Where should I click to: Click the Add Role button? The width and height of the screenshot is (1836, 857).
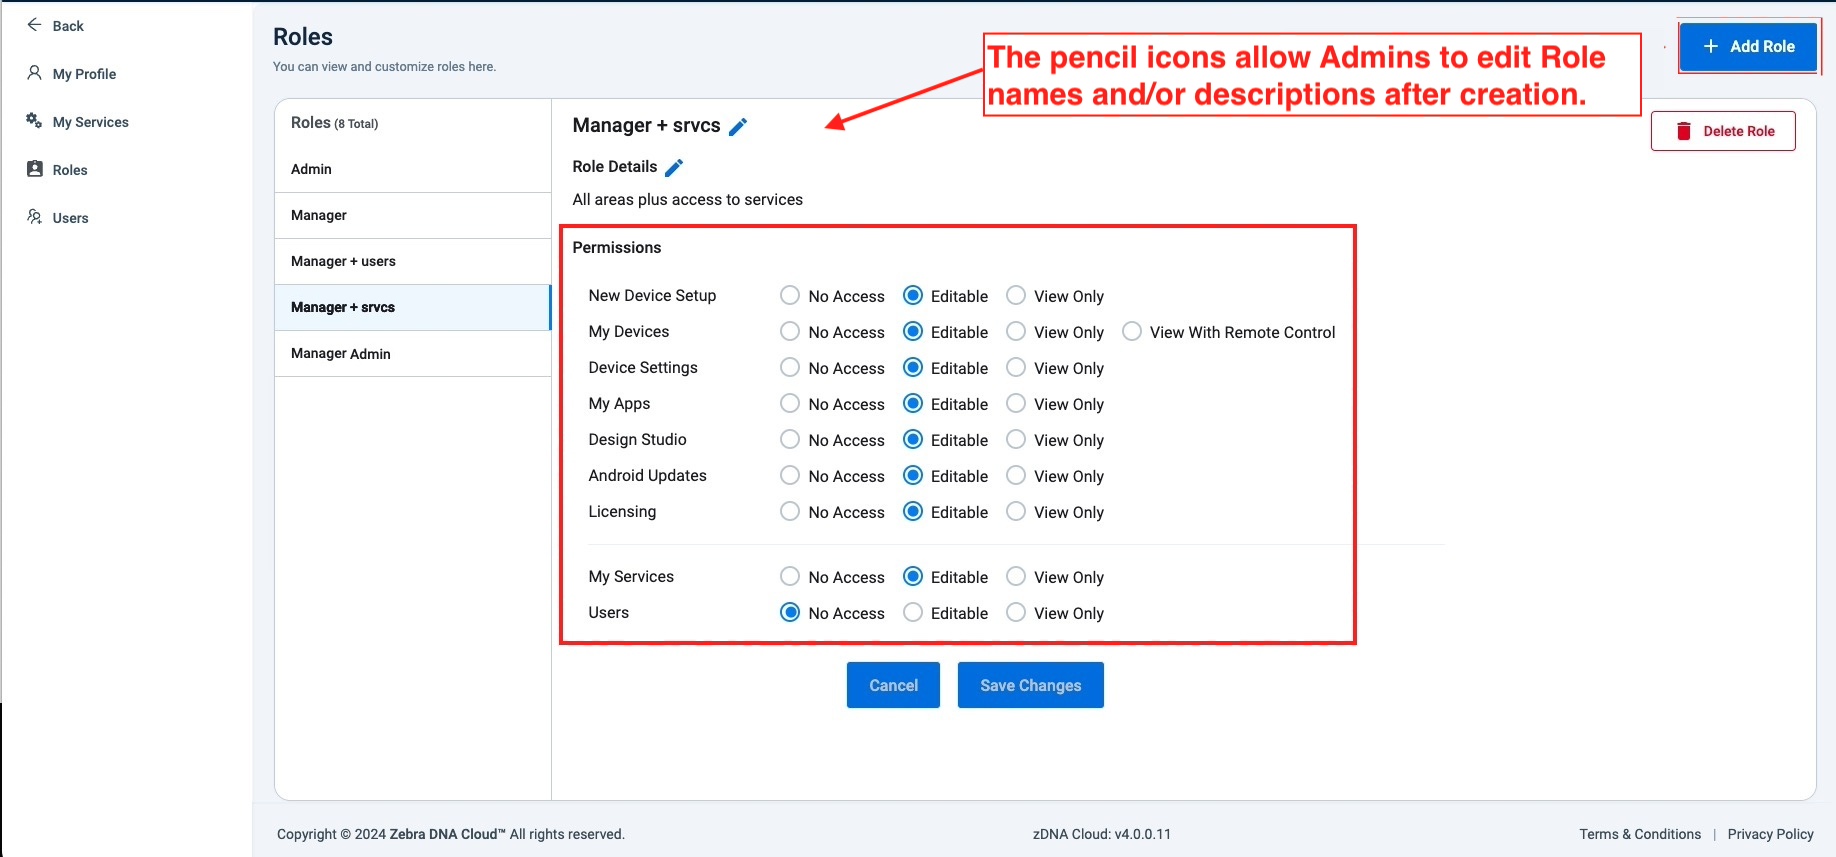point(1747,47)
